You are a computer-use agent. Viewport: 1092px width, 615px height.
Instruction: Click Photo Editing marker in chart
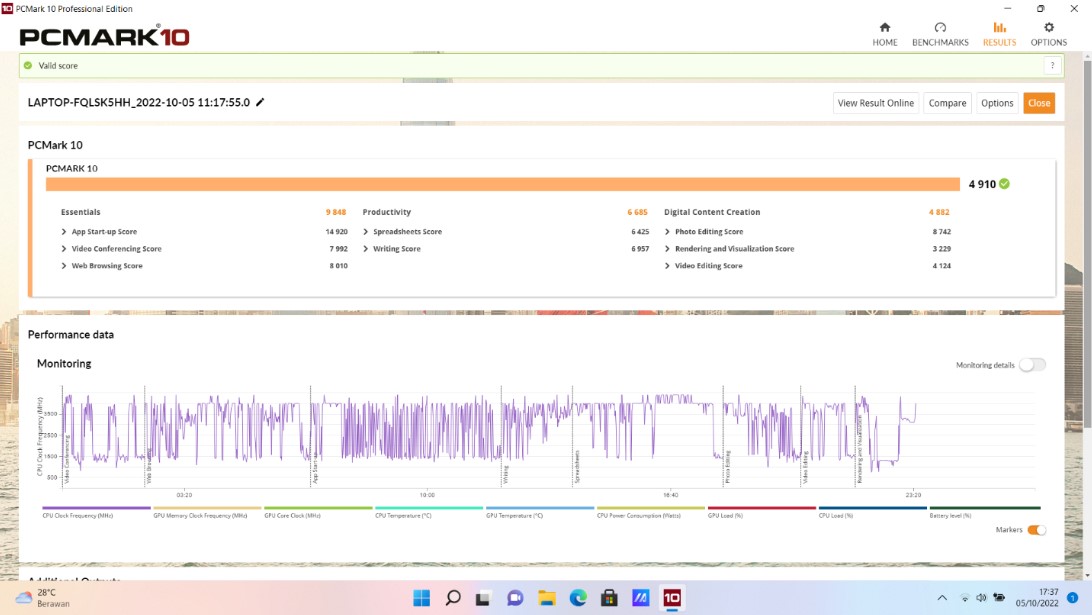point(728,467)
